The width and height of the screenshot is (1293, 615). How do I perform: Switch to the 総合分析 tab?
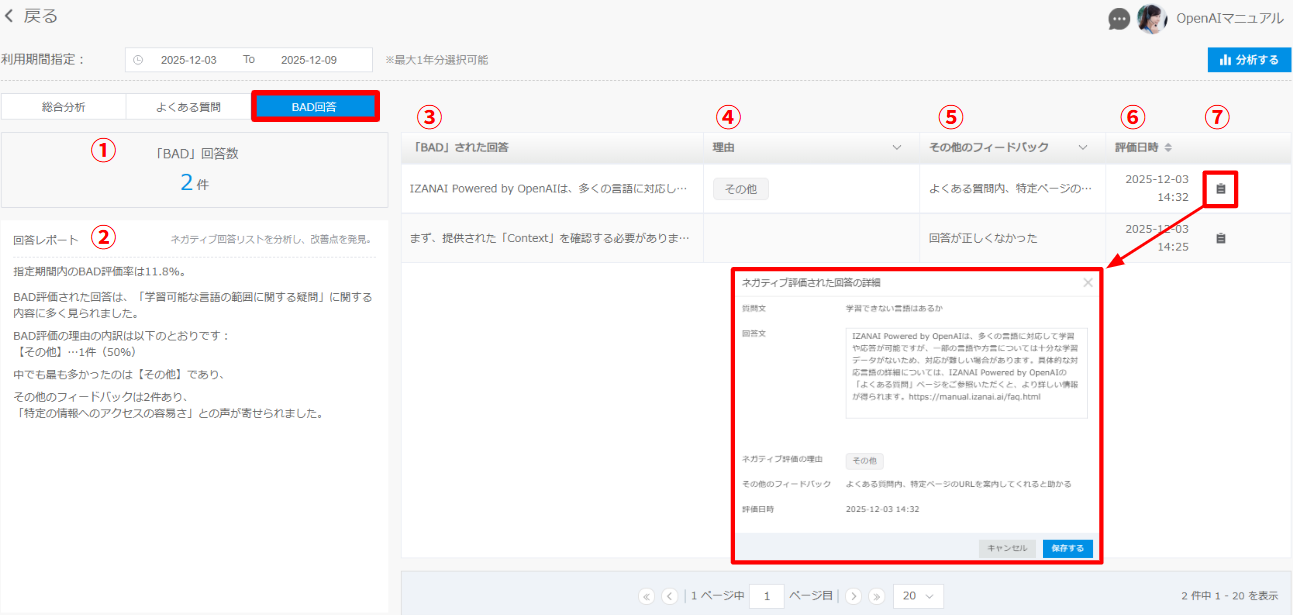[63, 106]
